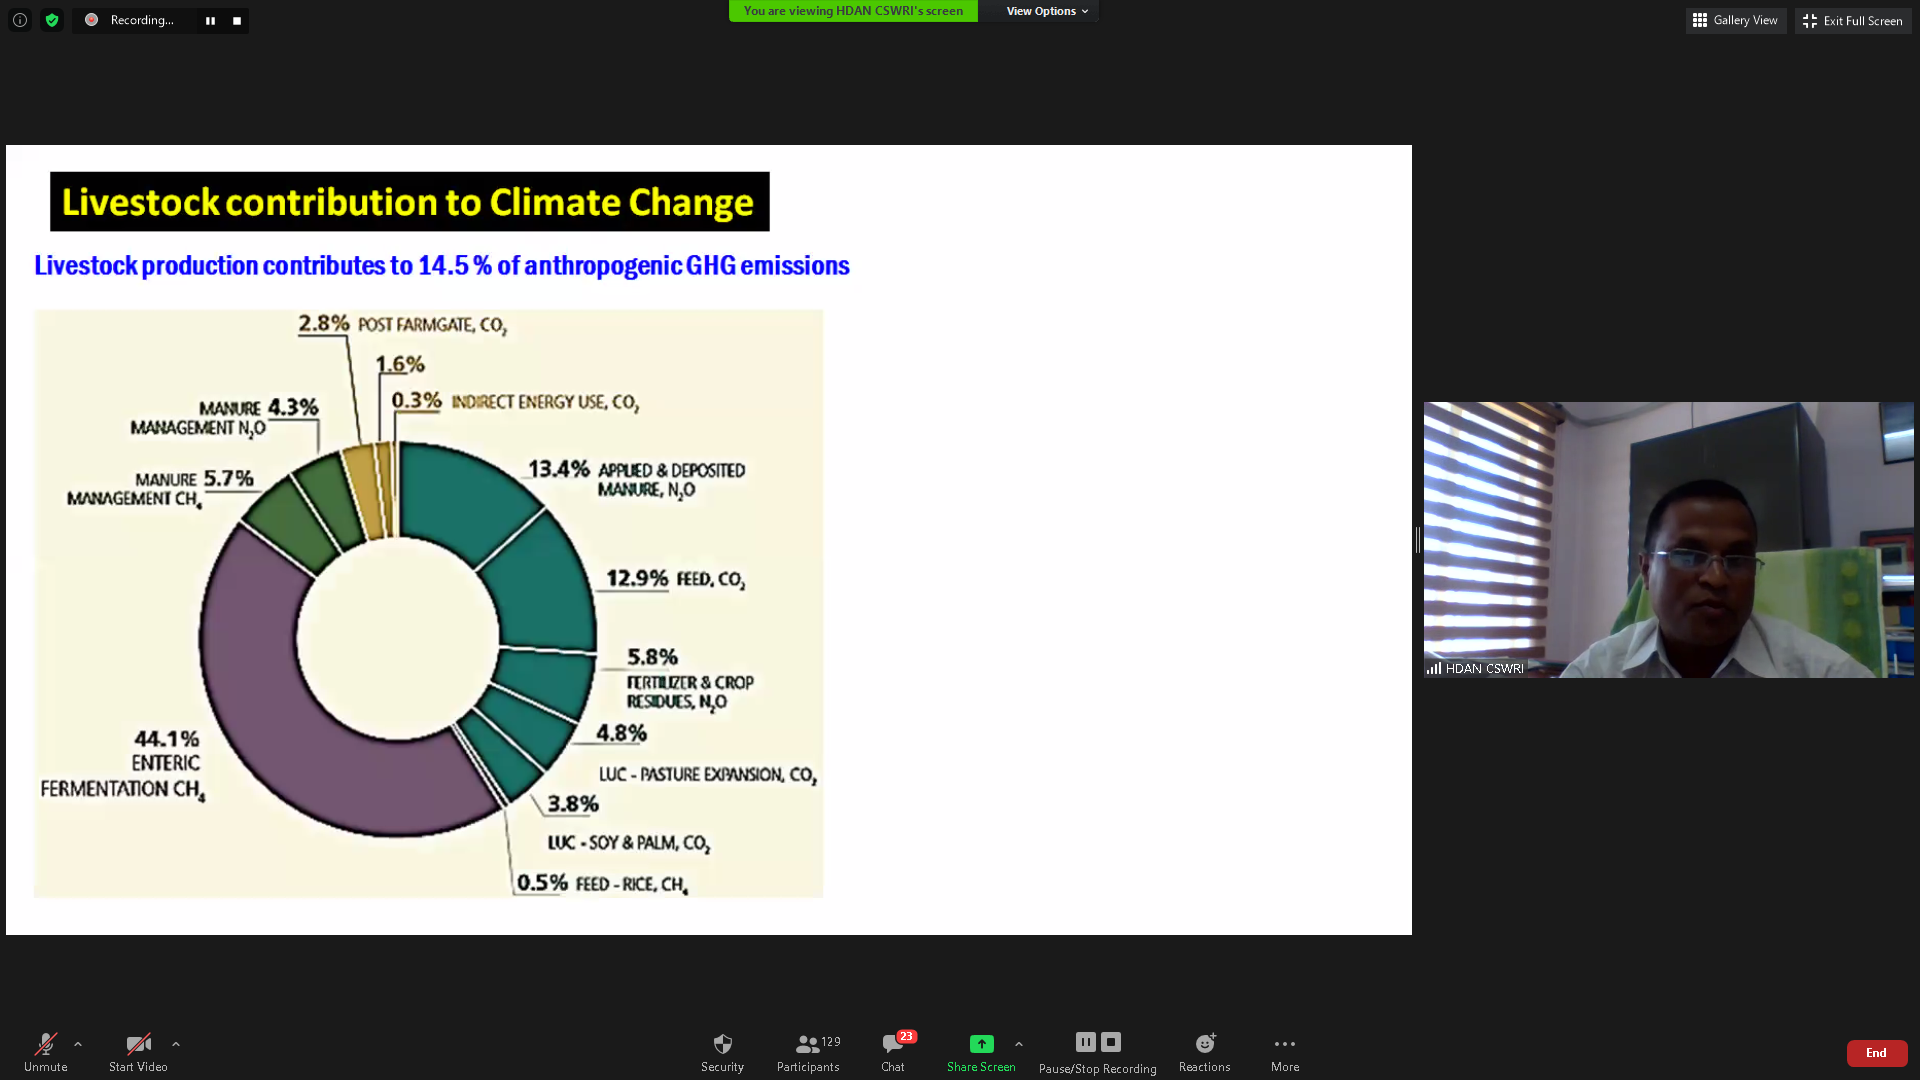Open the Chat panel
The height and width of the screenshot is (1080, 1920).
pyautogui.click(x=893, y=1052)
